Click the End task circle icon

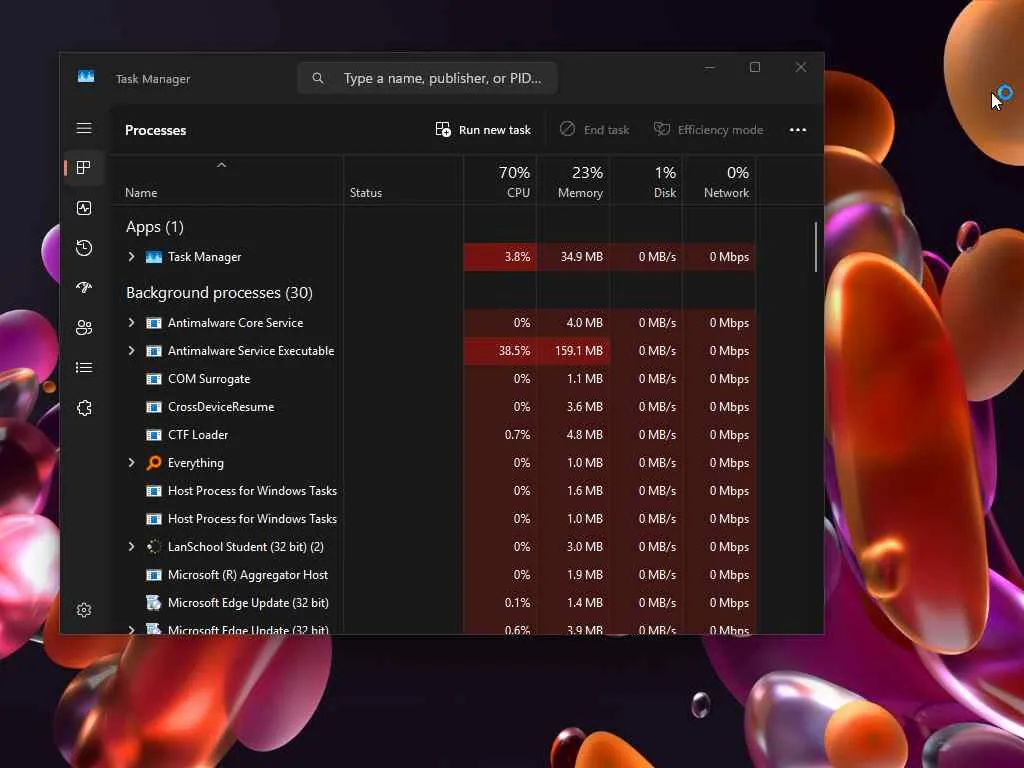[568, 129]
